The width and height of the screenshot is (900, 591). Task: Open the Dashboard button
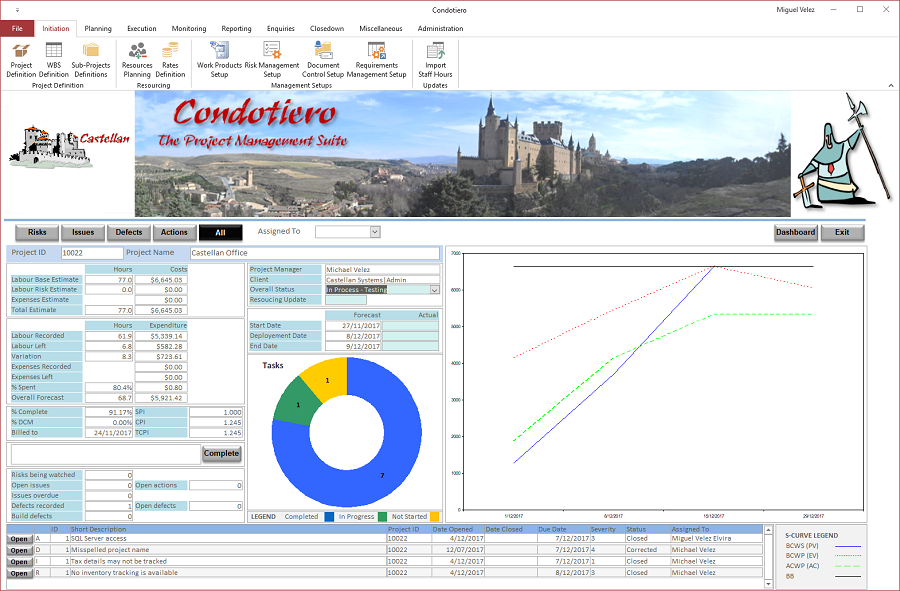click(796, 232)
